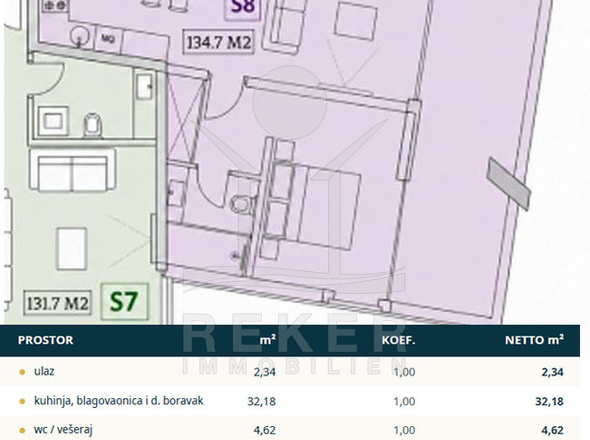Click the yellow bullet beside kuhinja row

pyautogui.click(x=22, y=401)
